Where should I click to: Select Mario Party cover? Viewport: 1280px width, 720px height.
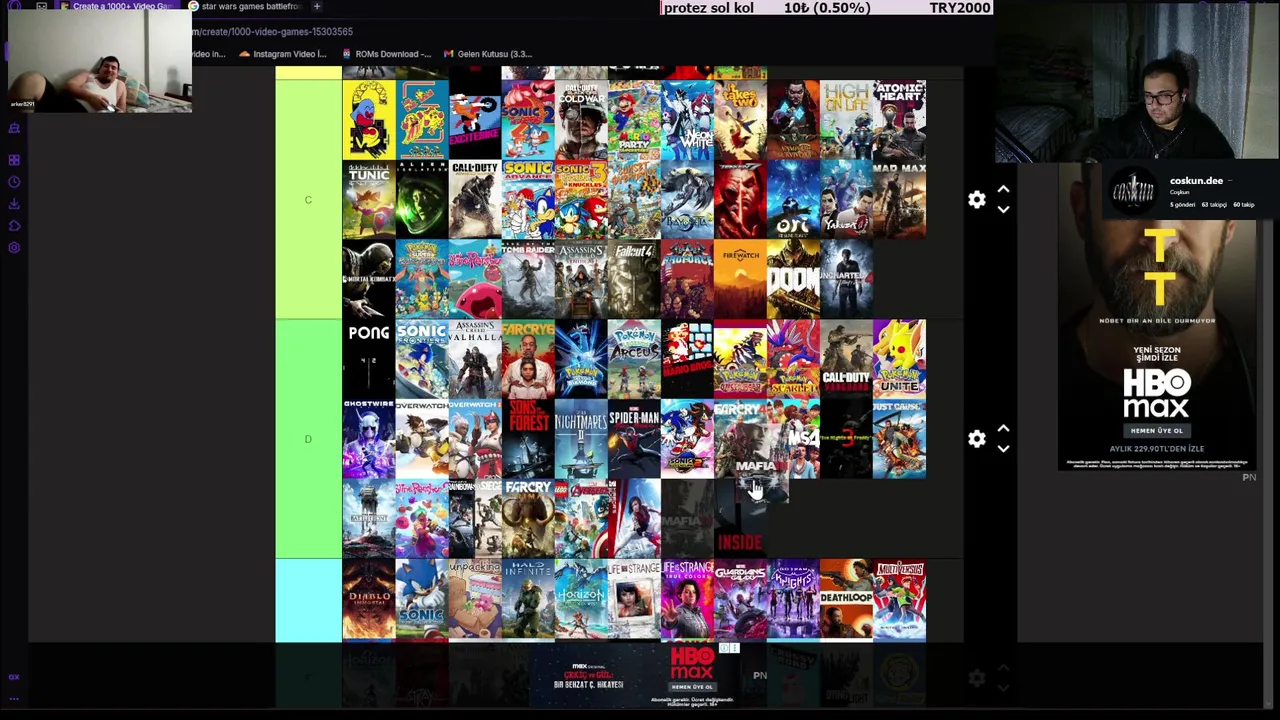point(634,120)
